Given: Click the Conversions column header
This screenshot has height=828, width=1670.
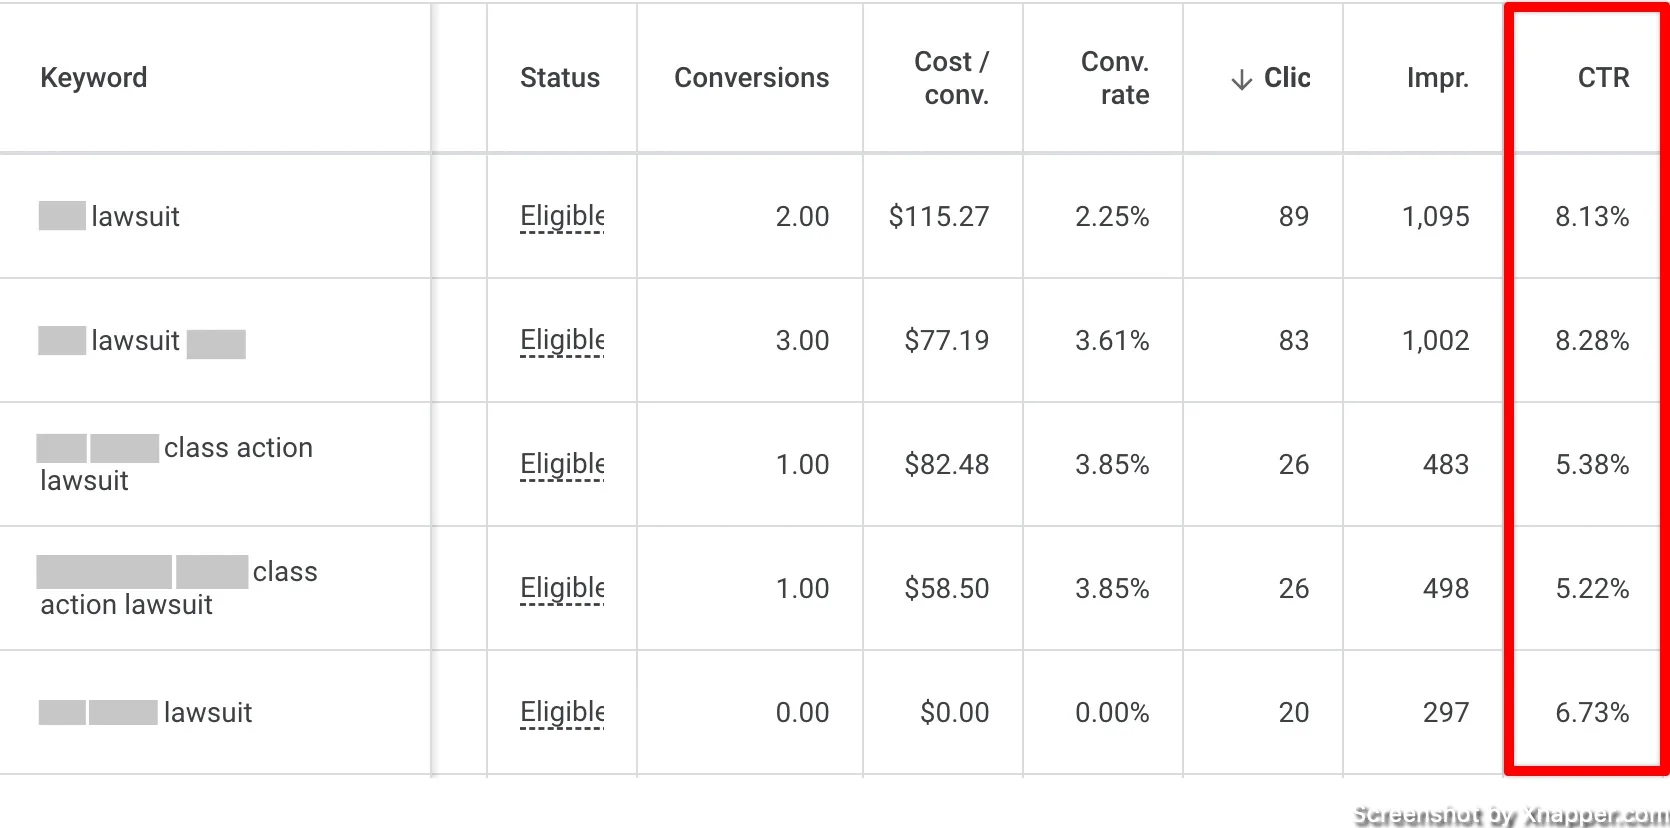Looking at the screenshot, I should tap(752, 78).
